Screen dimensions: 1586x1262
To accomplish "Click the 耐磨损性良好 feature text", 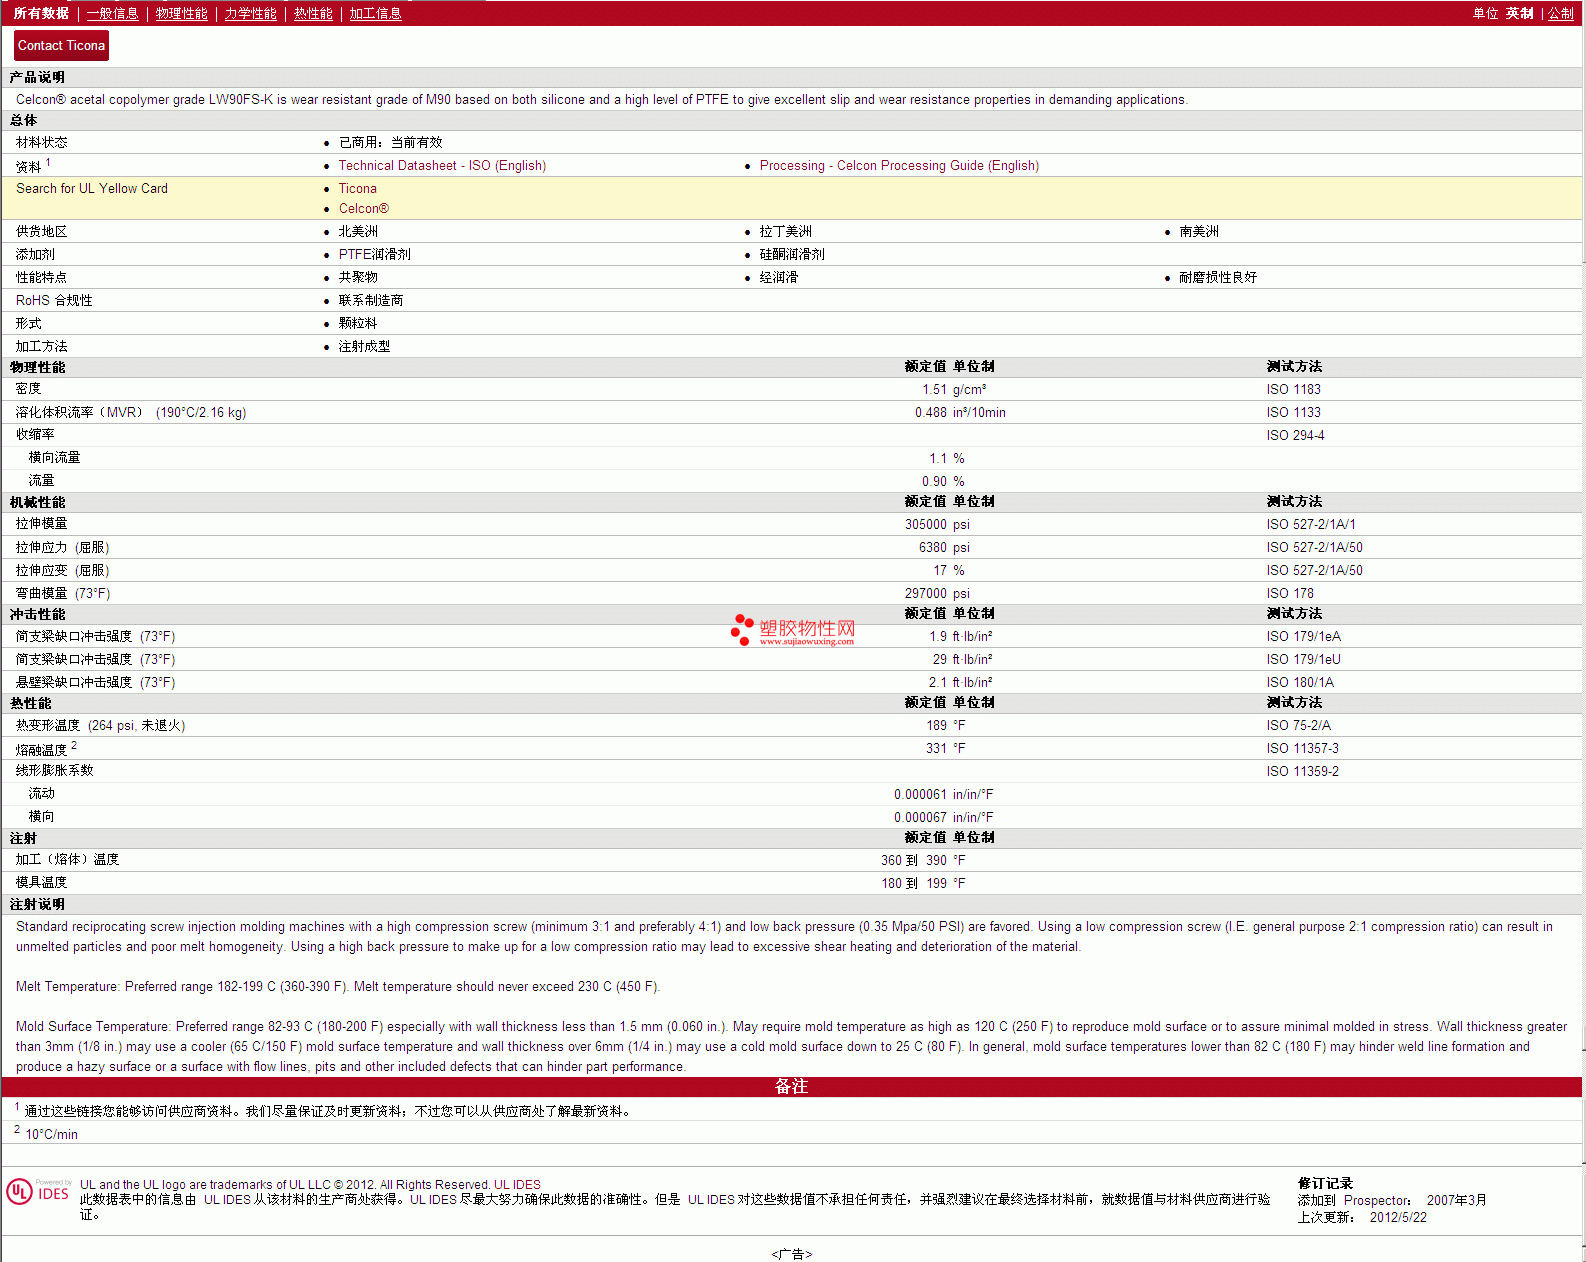I will click(1218, 278).
